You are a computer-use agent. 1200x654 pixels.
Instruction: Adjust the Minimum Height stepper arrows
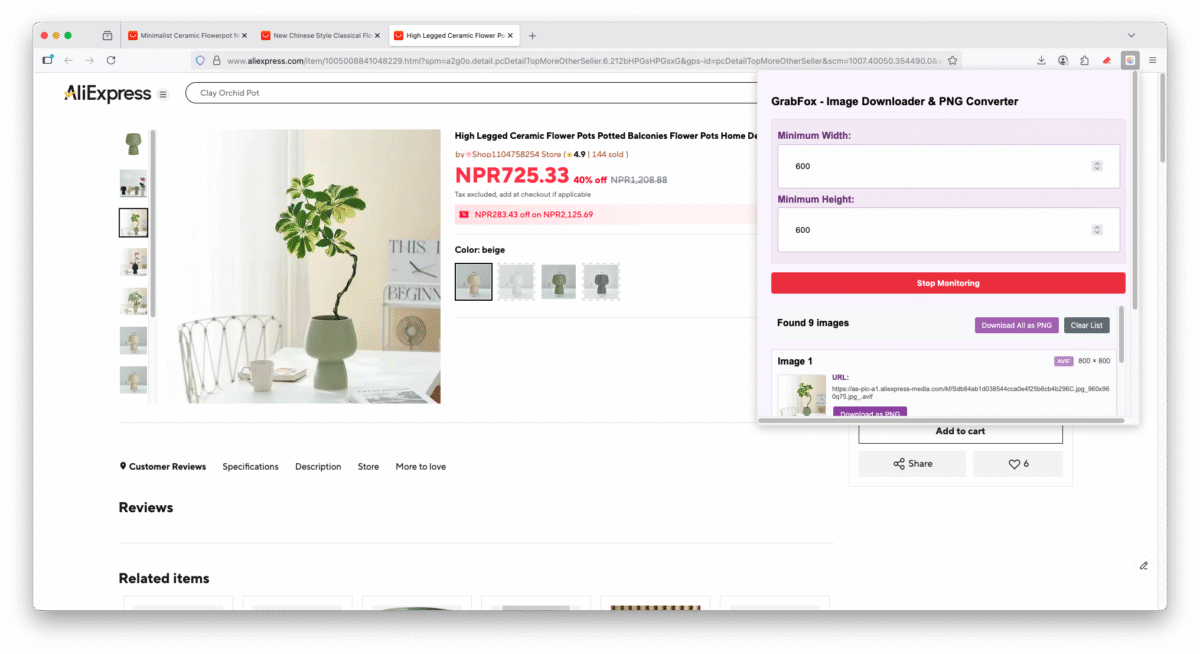(1097, 230)
